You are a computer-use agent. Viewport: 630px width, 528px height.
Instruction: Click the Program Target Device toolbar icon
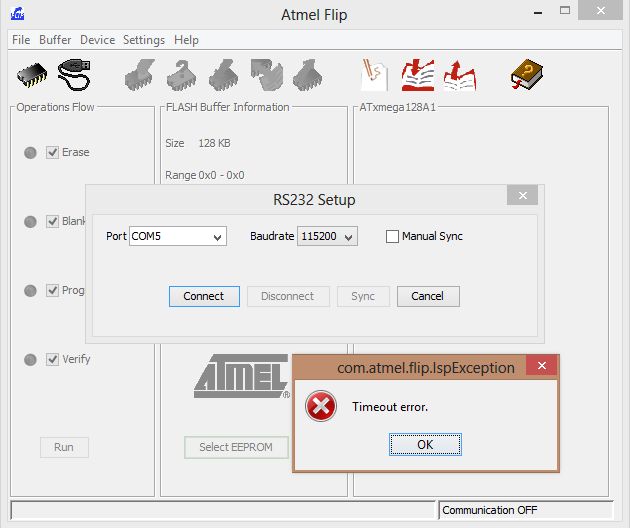224,75
